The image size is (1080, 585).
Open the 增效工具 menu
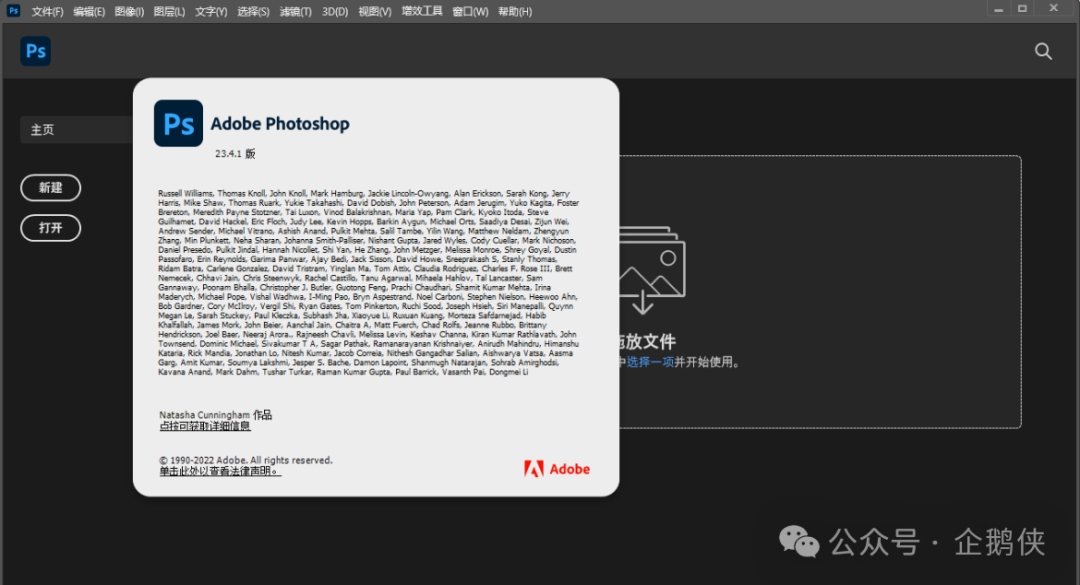click(x=424, y=11)
